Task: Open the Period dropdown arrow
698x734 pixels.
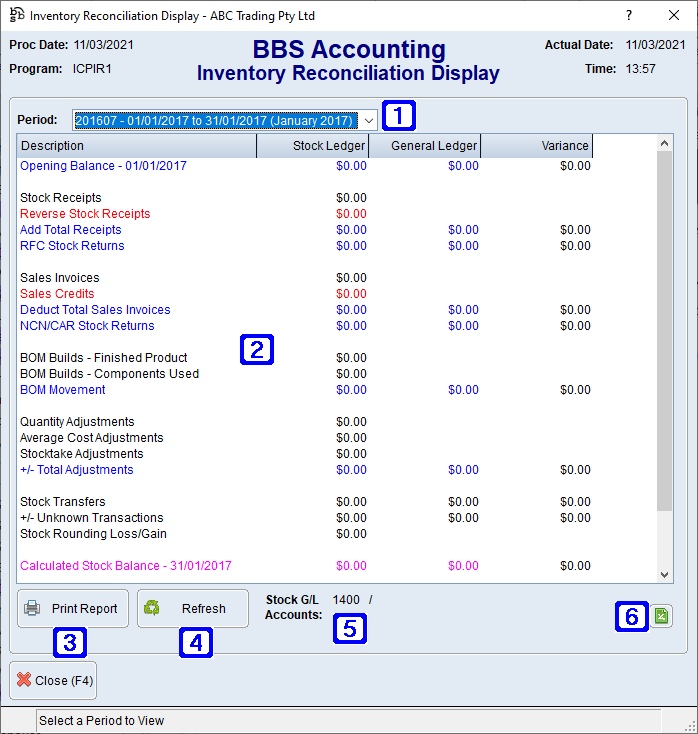Action: (369, 121)
